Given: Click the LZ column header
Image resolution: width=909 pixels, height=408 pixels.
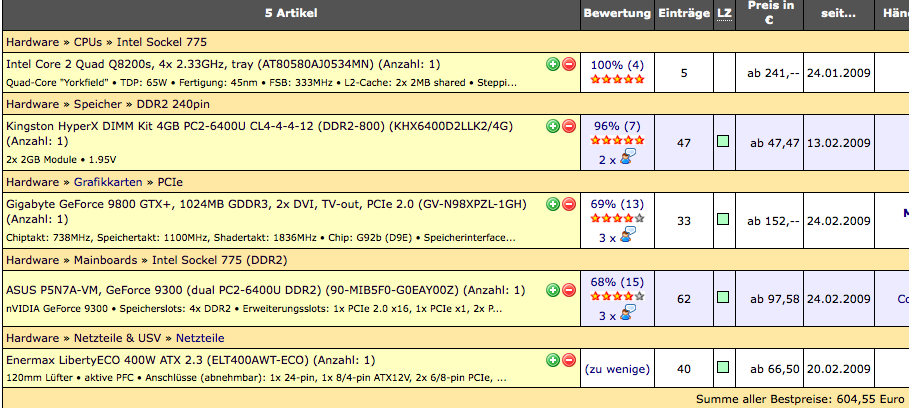Looking at the screenshot, I should (x=724, y=13).
